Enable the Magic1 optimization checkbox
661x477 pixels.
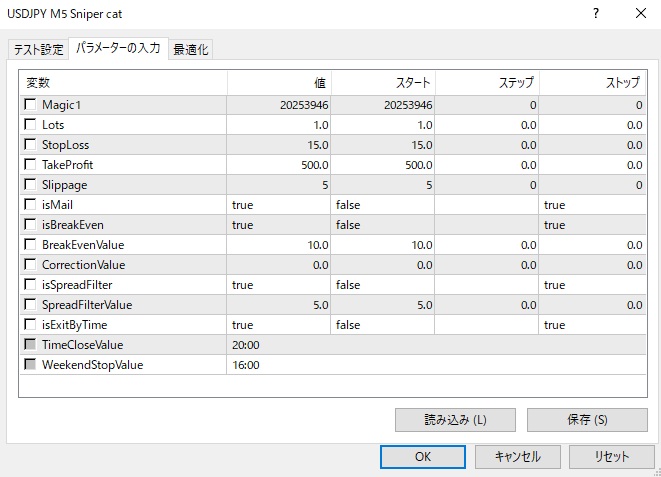click(x=30, y=105)
